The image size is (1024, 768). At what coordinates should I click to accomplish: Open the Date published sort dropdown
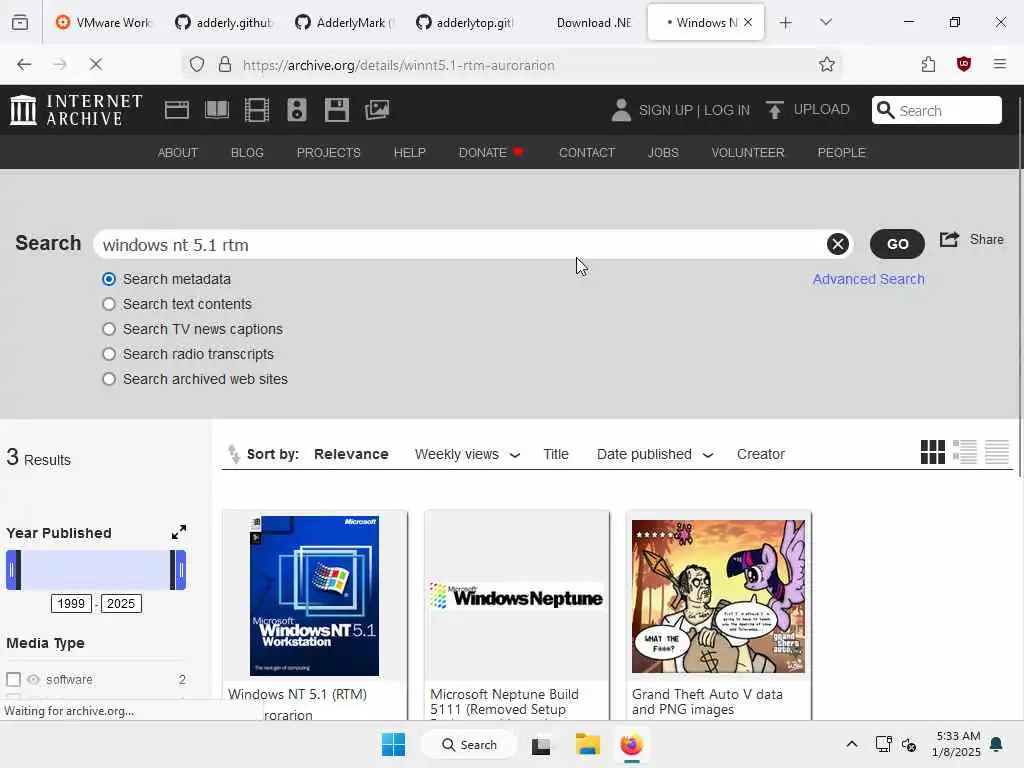(655, 454)
